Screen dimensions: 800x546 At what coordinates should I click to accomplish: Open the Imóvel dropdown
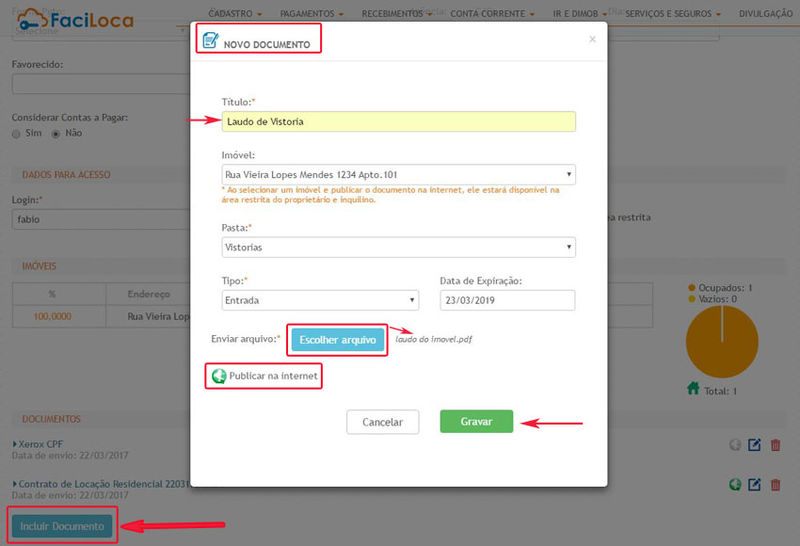point(398,174)
